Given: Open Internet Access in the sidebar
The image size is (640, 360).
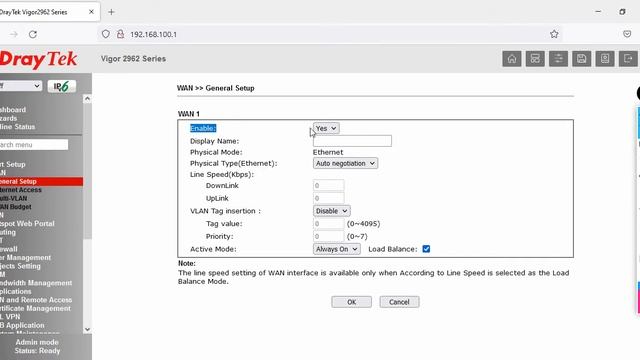Looking at the screenshot, I should click(21, 190).
